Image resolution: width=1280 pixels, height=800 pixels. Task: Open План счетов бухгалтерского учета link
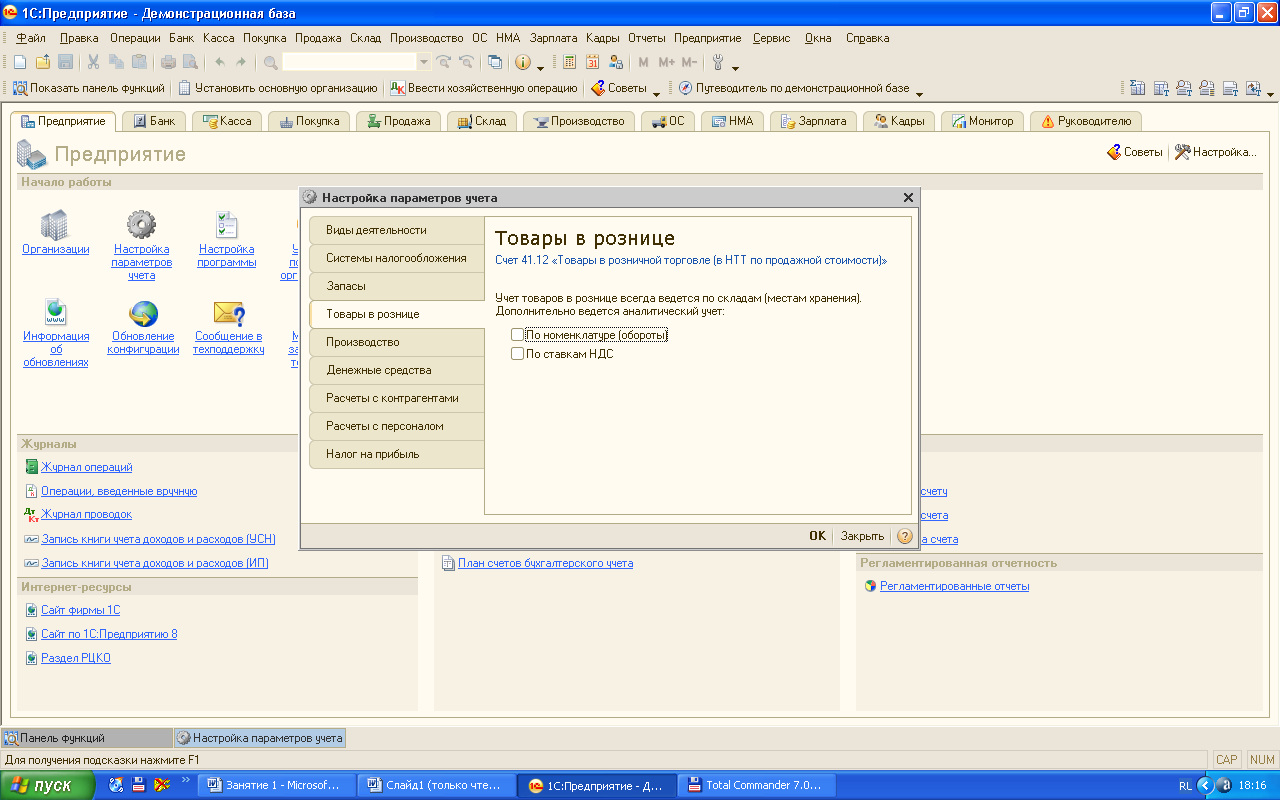point(545,563)
